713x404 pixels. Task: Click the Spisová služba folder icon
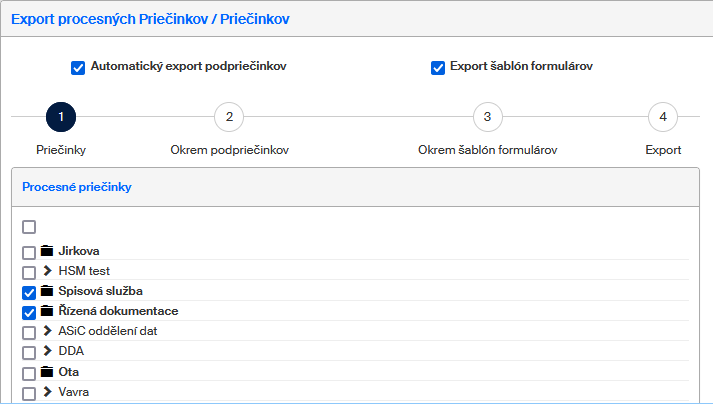pos(46,291)
